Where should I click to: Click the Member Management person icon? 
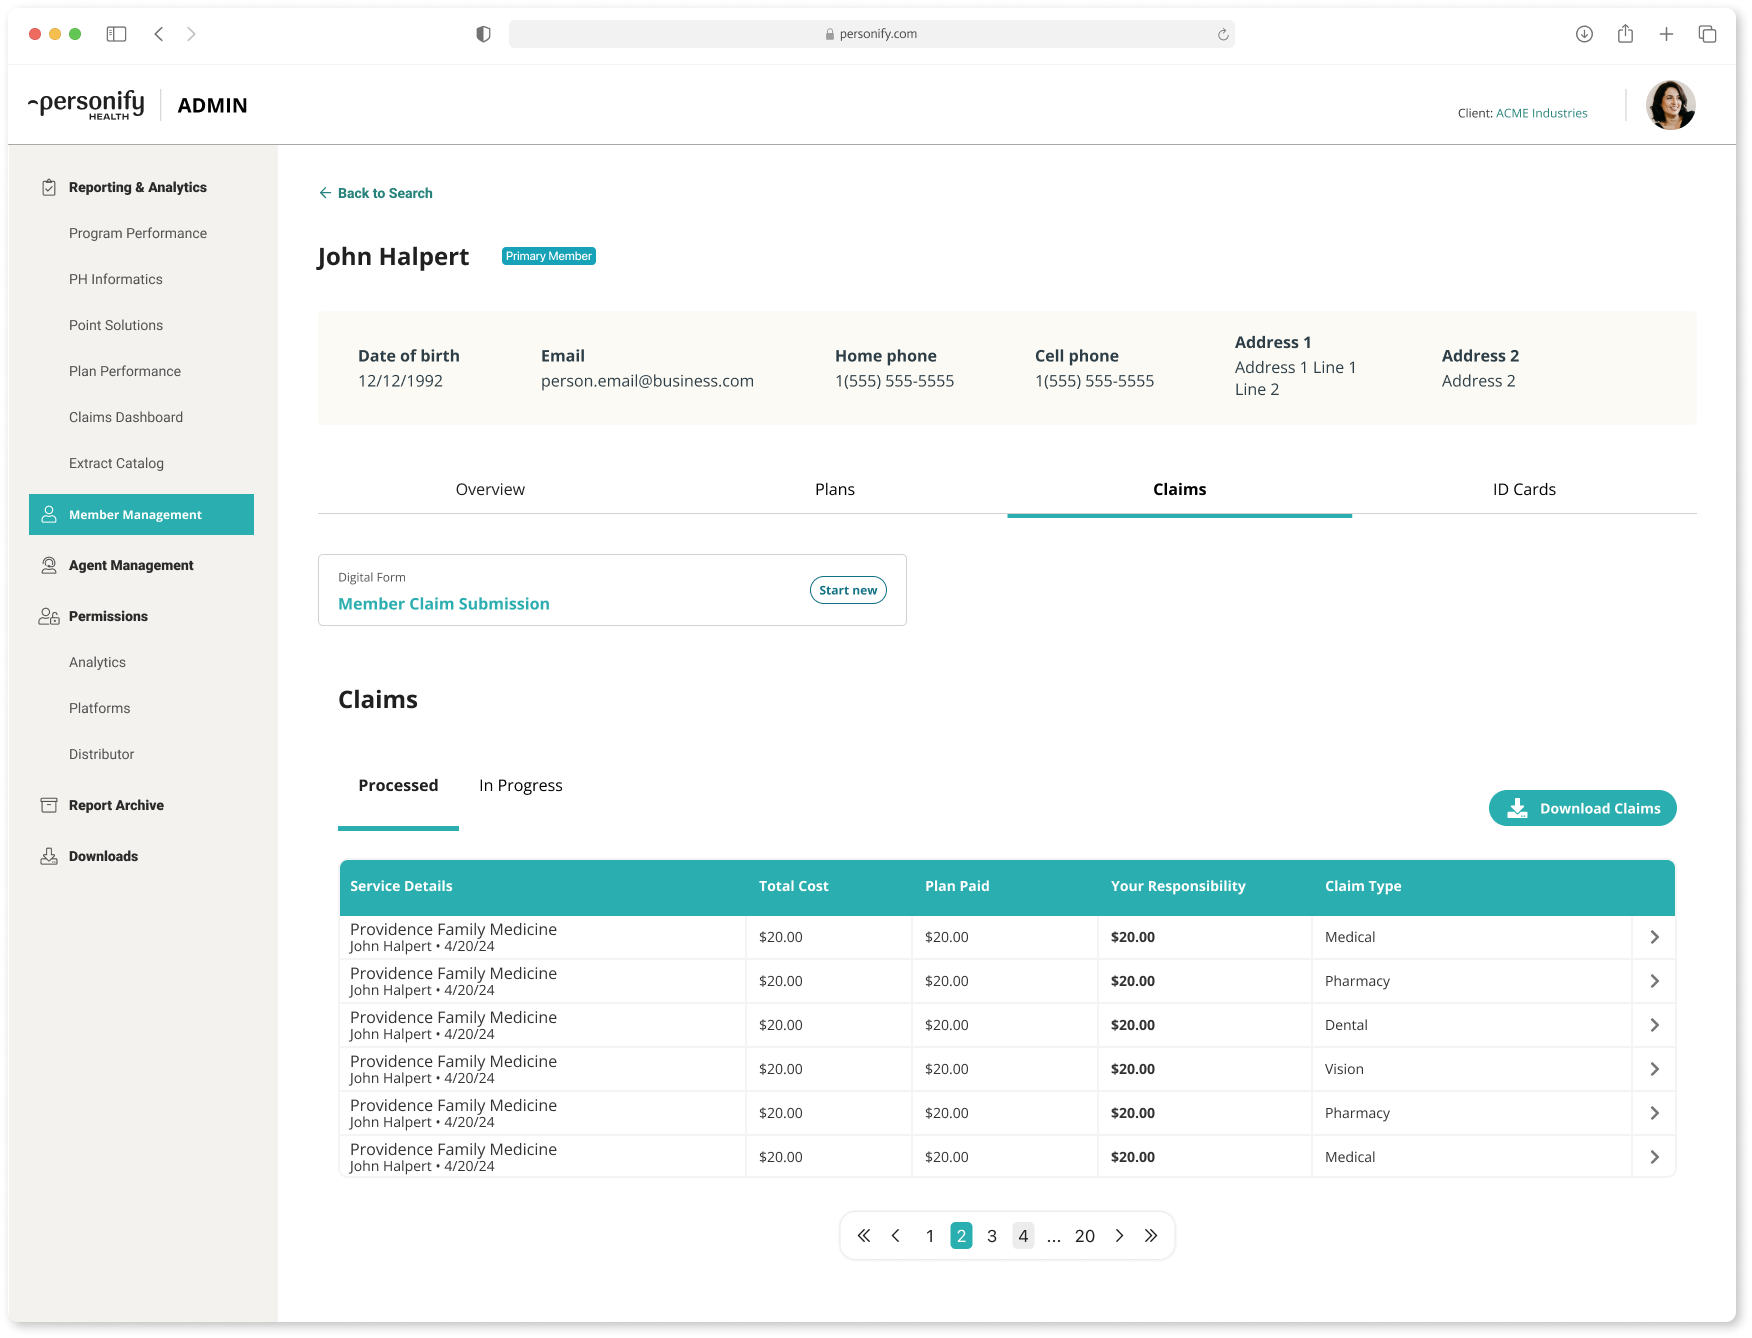pos(49,514)
